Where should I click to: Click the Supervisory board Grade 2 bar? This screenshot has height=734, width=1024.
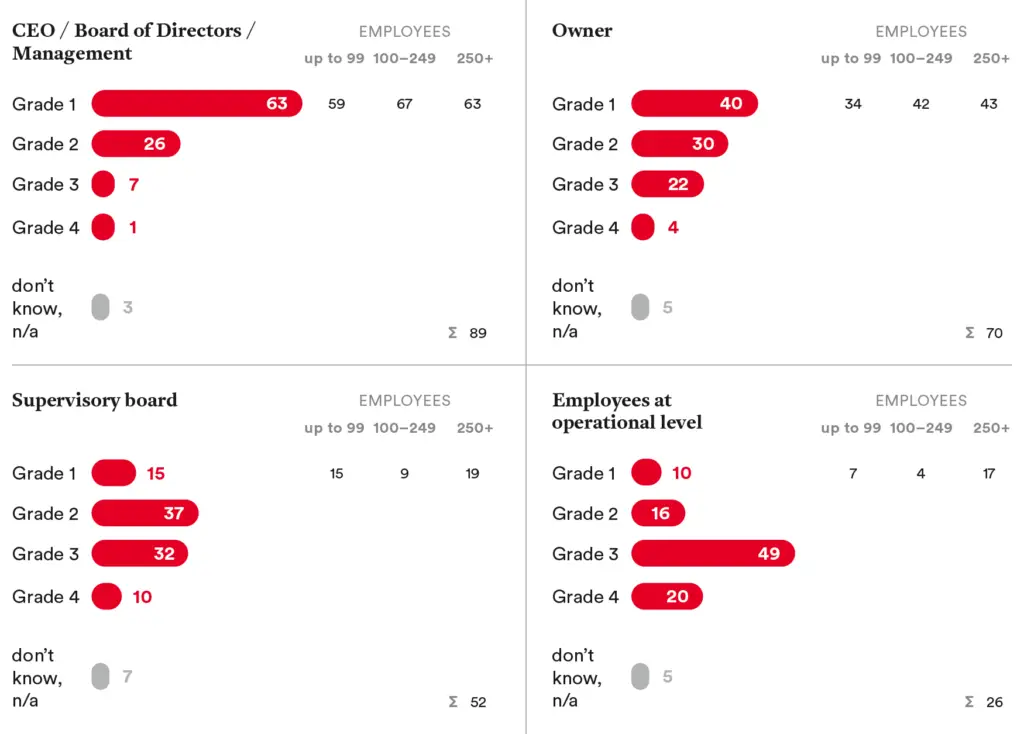145,513
